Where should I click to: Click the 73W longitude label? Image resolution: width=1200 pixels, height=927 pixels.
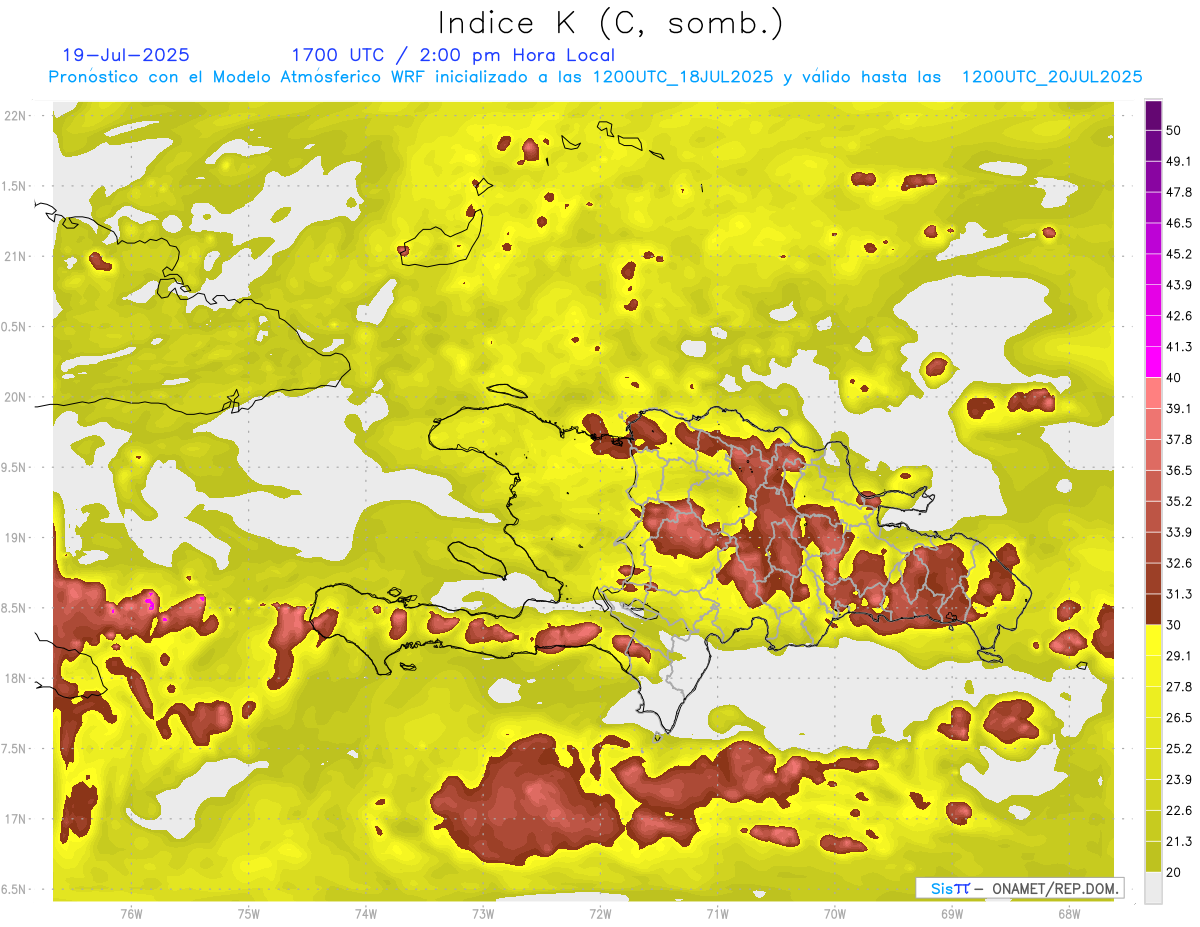point(483,914)
